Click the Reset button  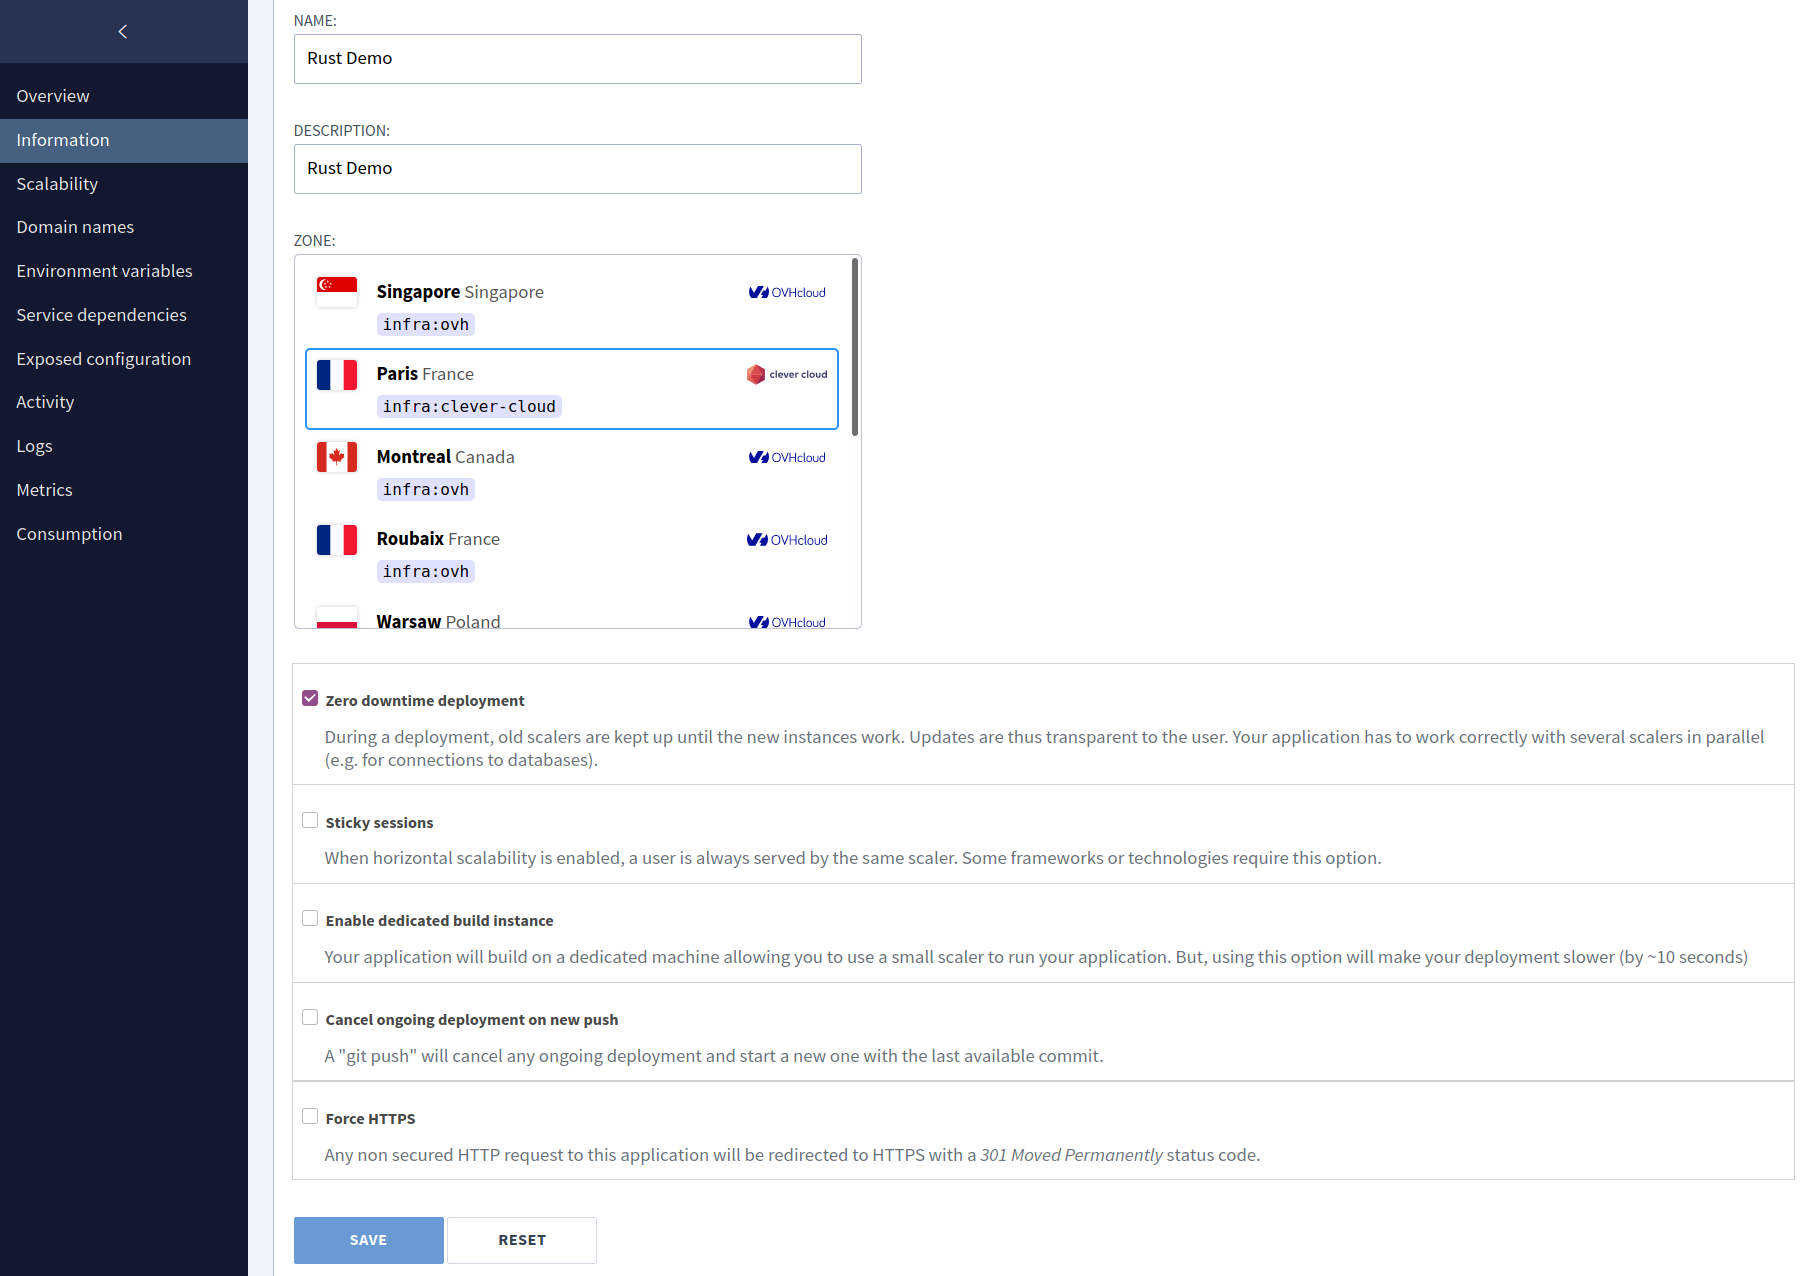click(521, 1240)
